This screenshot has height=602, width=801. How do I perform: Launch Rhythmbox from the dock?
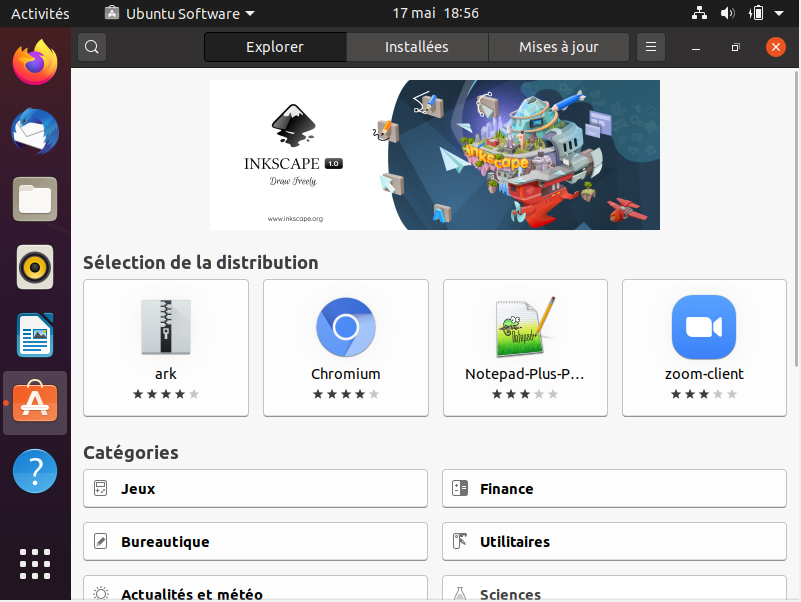pos(35,267)
